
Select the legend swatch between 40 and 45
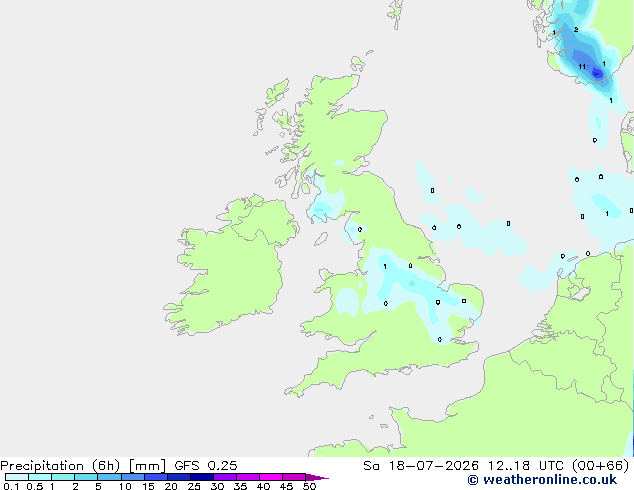click(271, 477)
